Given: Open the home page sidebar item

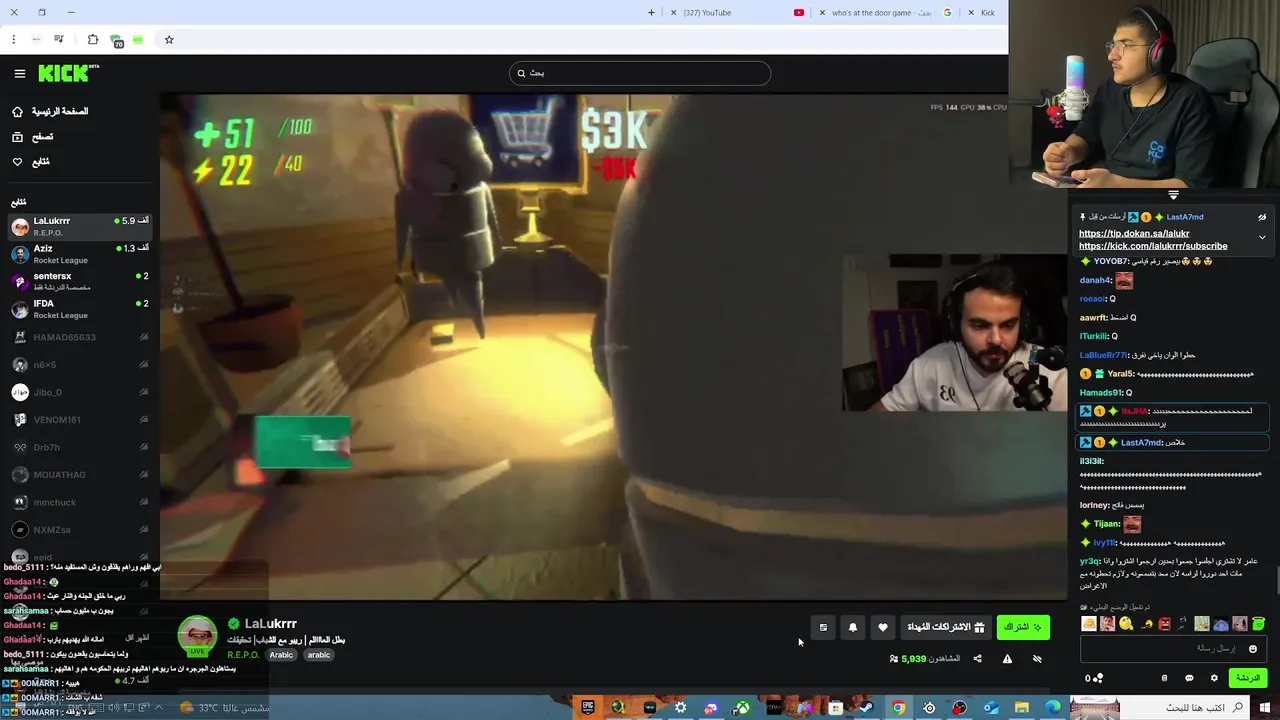Looking at the screenshot, I should click(50, 111).
